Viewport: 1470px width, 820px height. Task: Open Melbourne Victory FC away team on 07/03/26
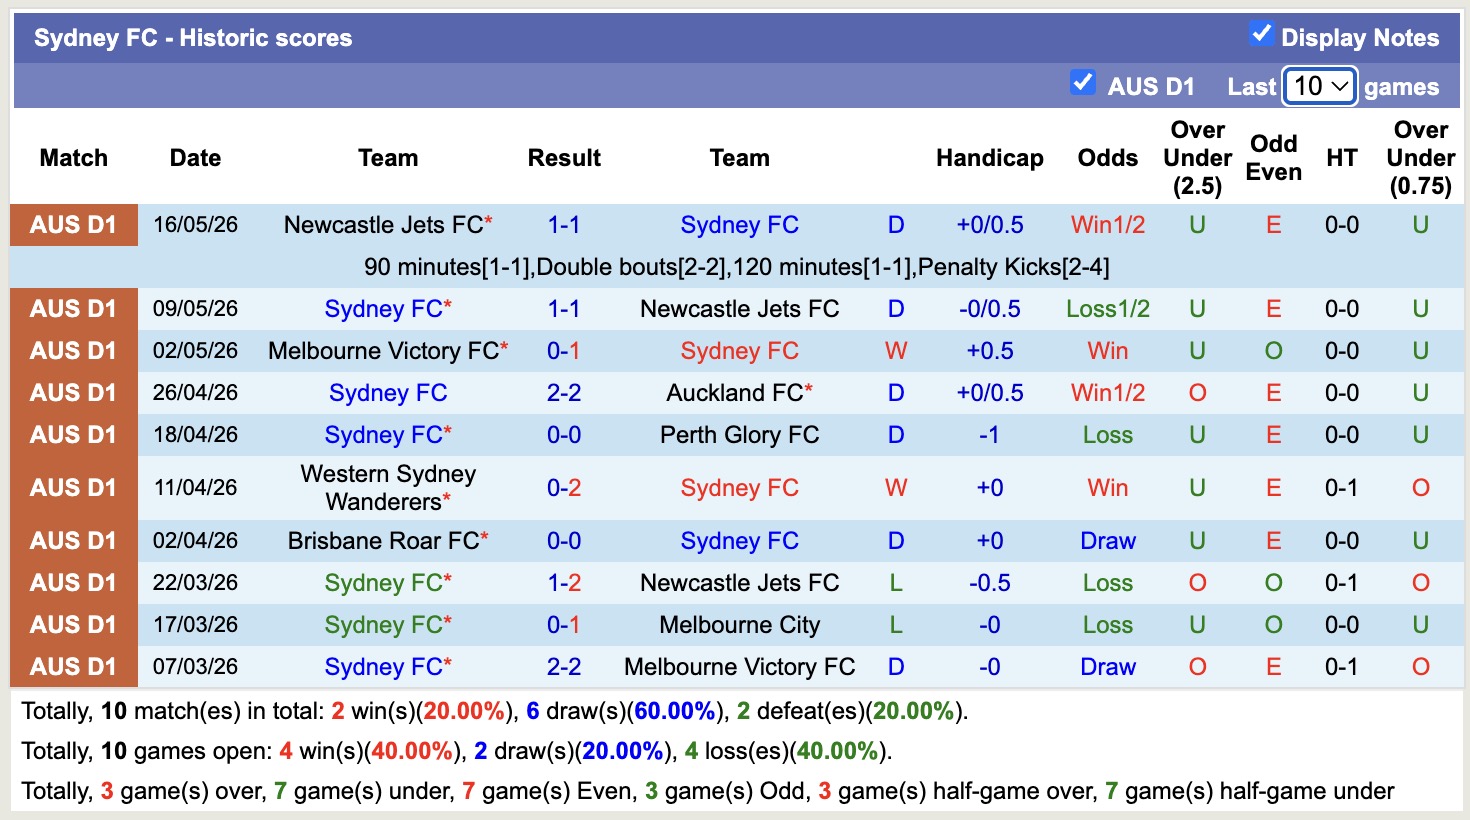click(740, 667)
